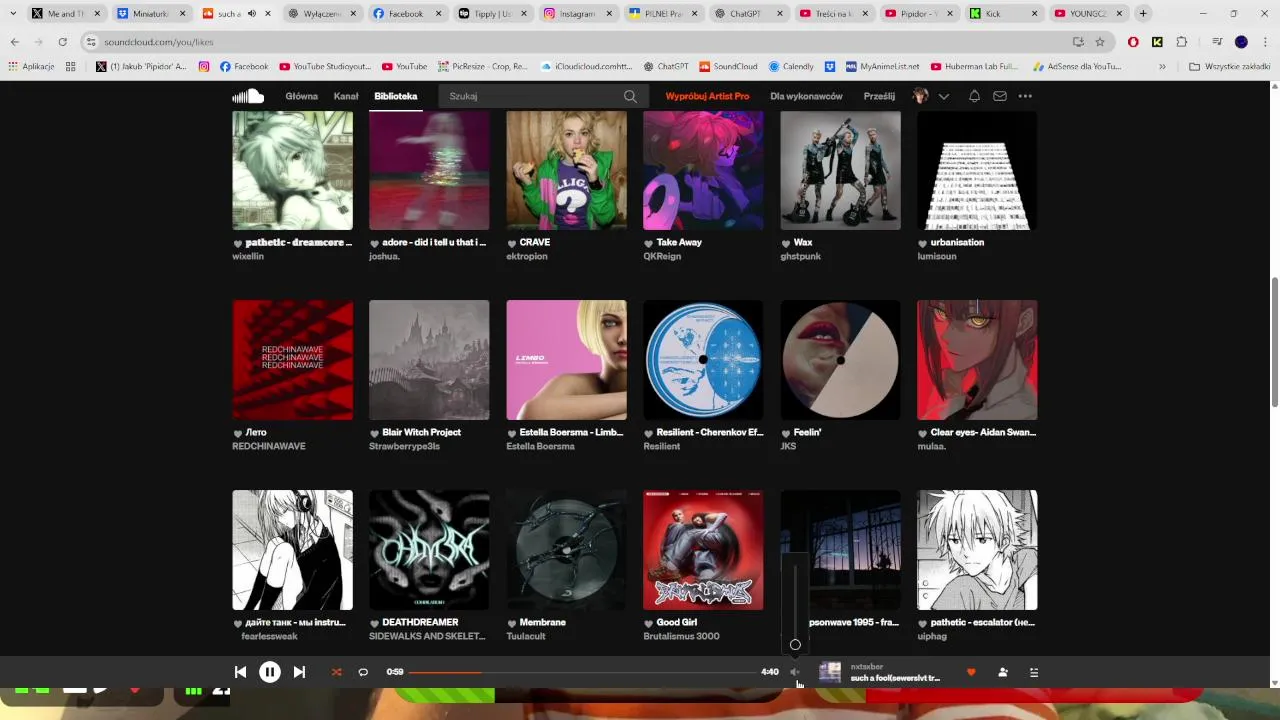Unlike the urbanisation track
Image resolution: width=1280 pixels, height=720 pixels.
coord(923,243)
